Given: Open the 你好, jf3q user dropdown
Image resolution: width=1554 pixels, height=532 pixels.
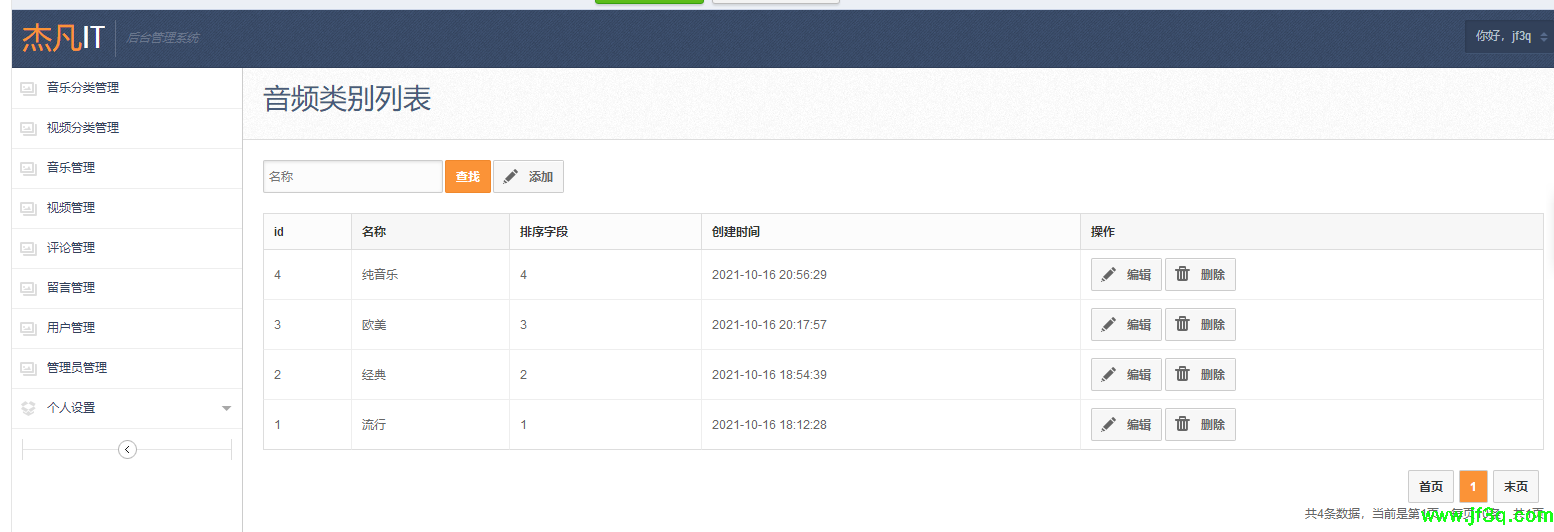Looking at the screenshot, I should (1510, 37).
